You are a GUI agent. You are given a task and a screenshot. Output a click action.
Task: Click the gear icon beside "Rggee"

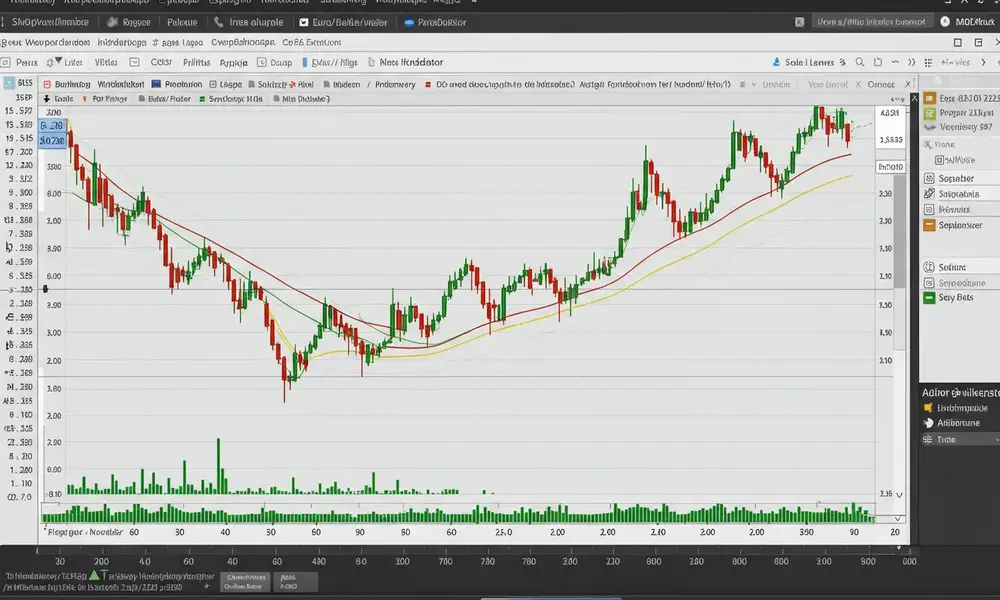(112, 22)
